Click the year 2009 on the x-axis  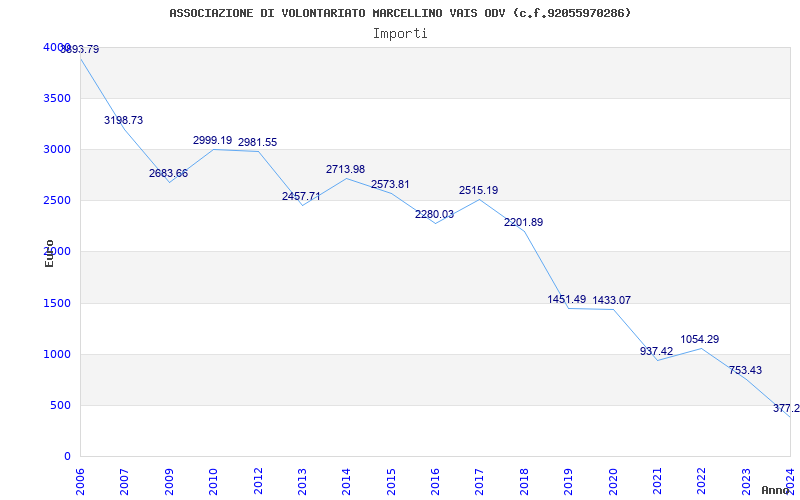pyautogui.click(x=169, y=481)
